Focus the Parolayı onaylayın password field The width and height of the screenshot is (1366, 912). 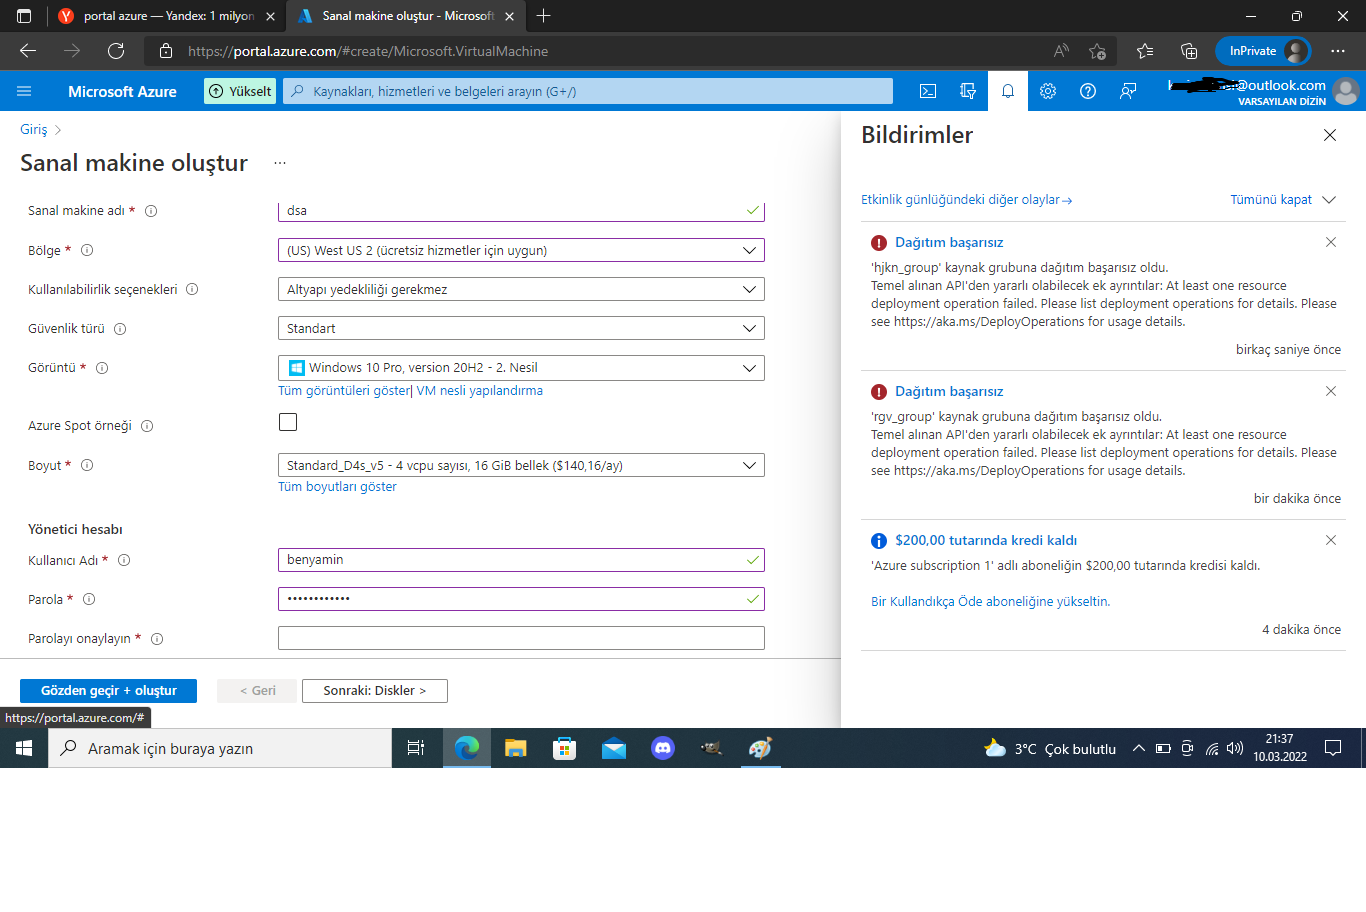[521, 638]
